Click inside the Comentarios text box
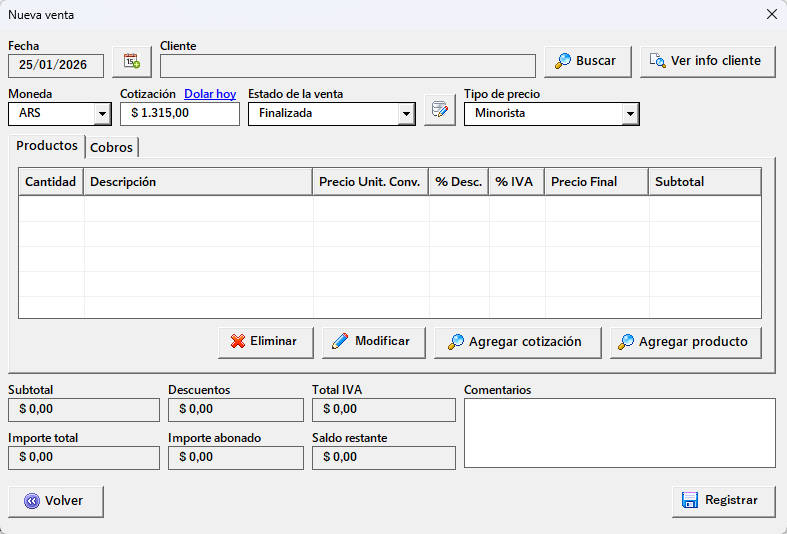 tap(620, 433)
